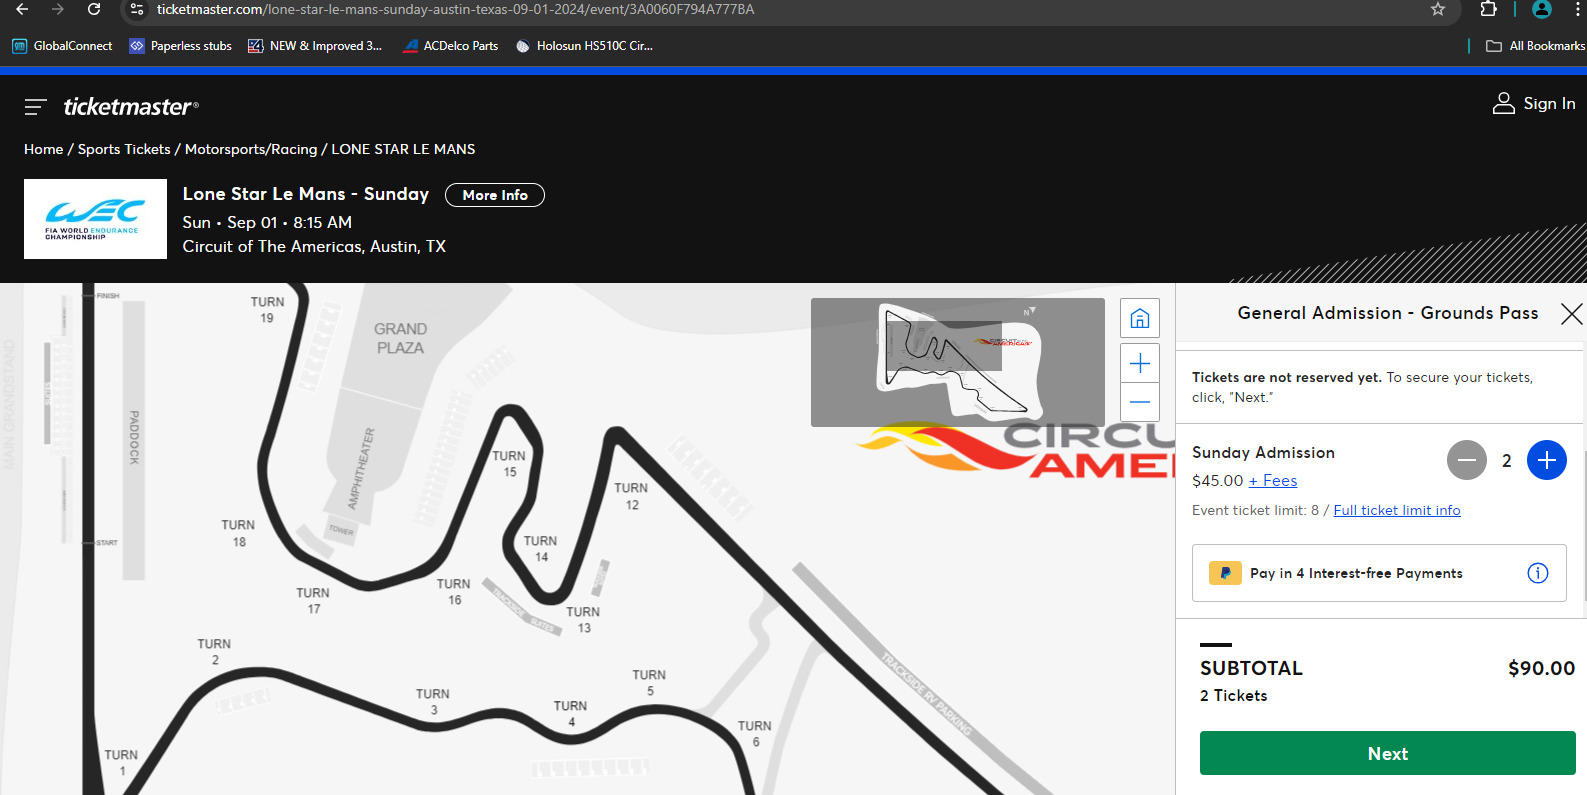
Task: Open the Sports Tickets breadcrumb
Action: coord(124,149)
